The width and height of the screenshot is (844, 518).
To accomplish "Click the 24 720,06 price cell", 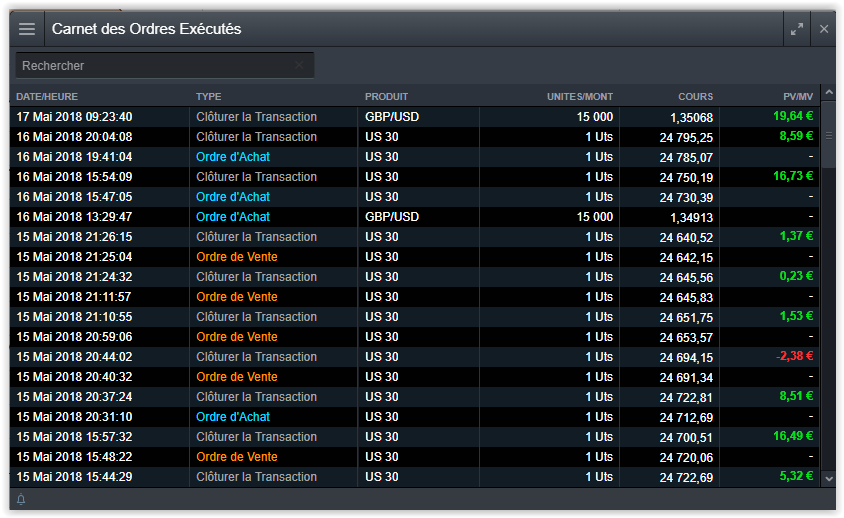I will pos(686,458).
